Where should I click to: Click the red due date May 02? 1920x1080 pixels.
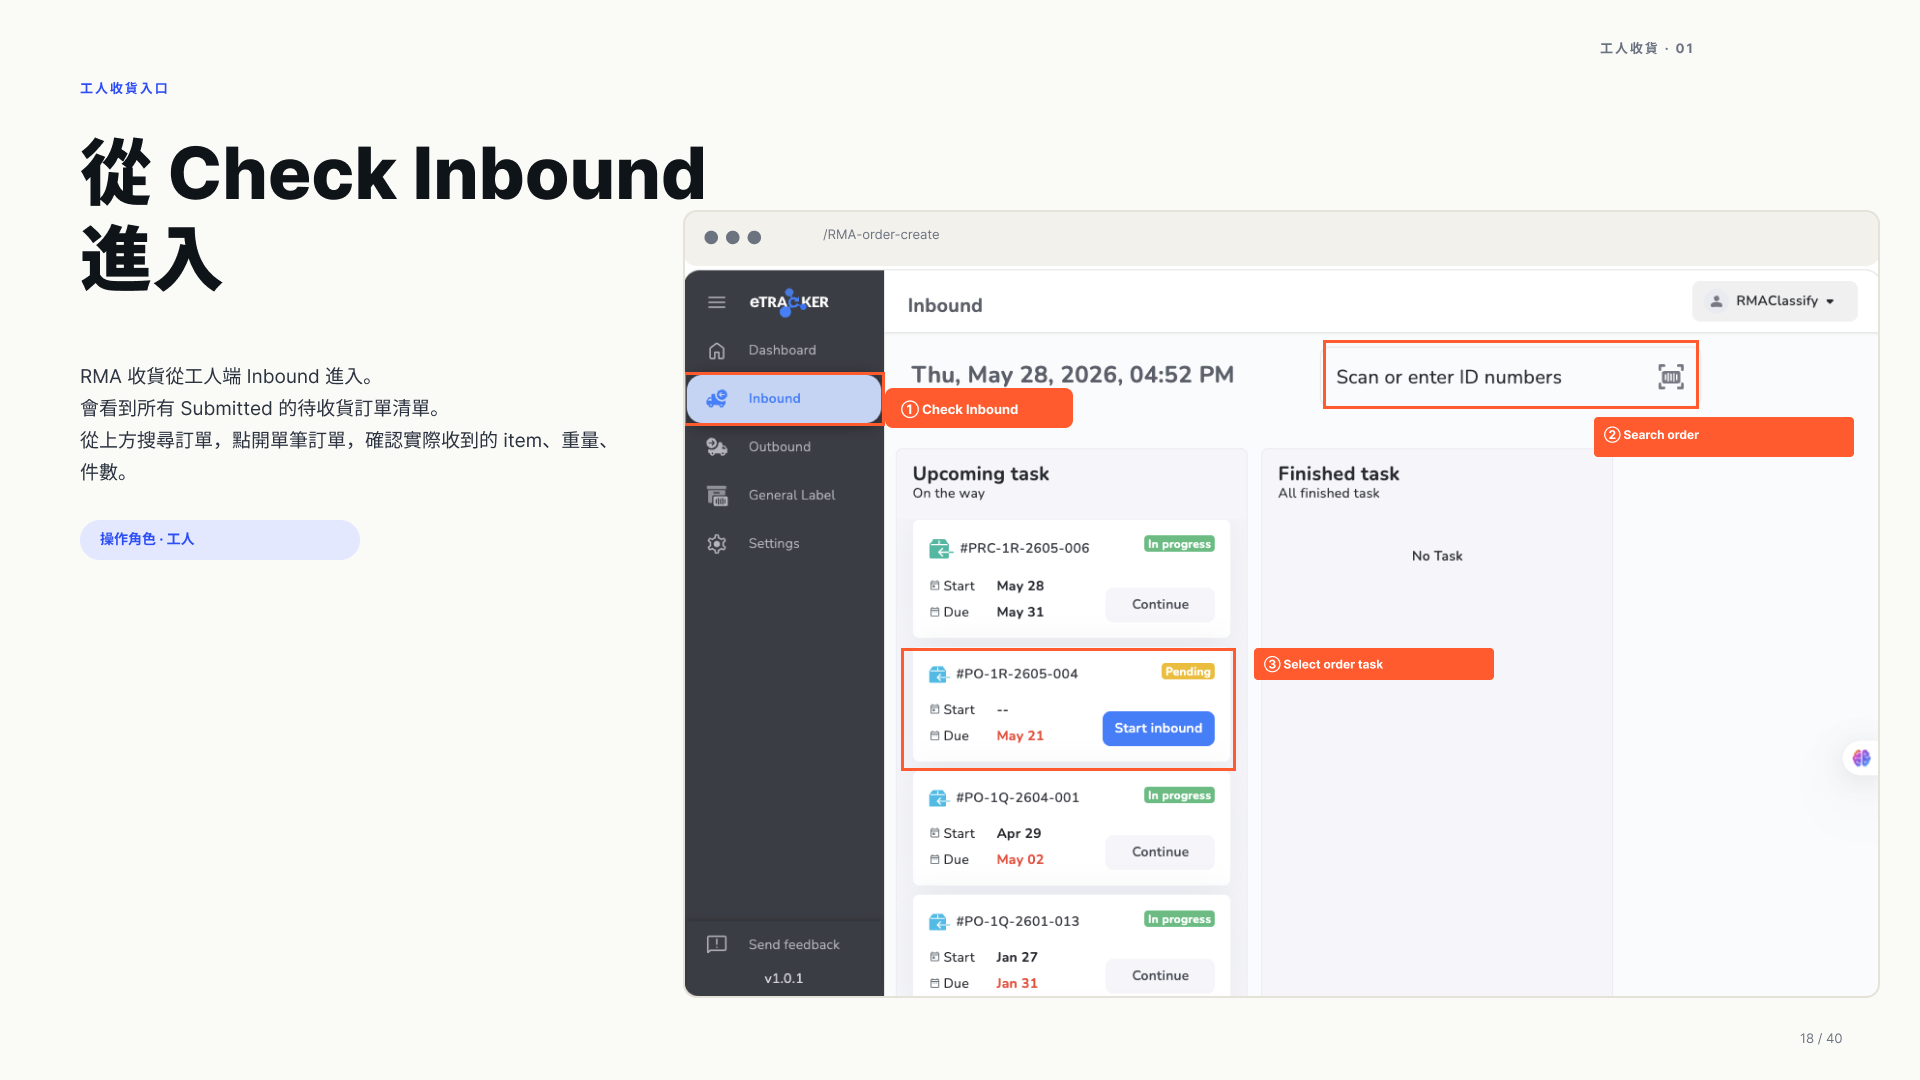(1020, 860)
